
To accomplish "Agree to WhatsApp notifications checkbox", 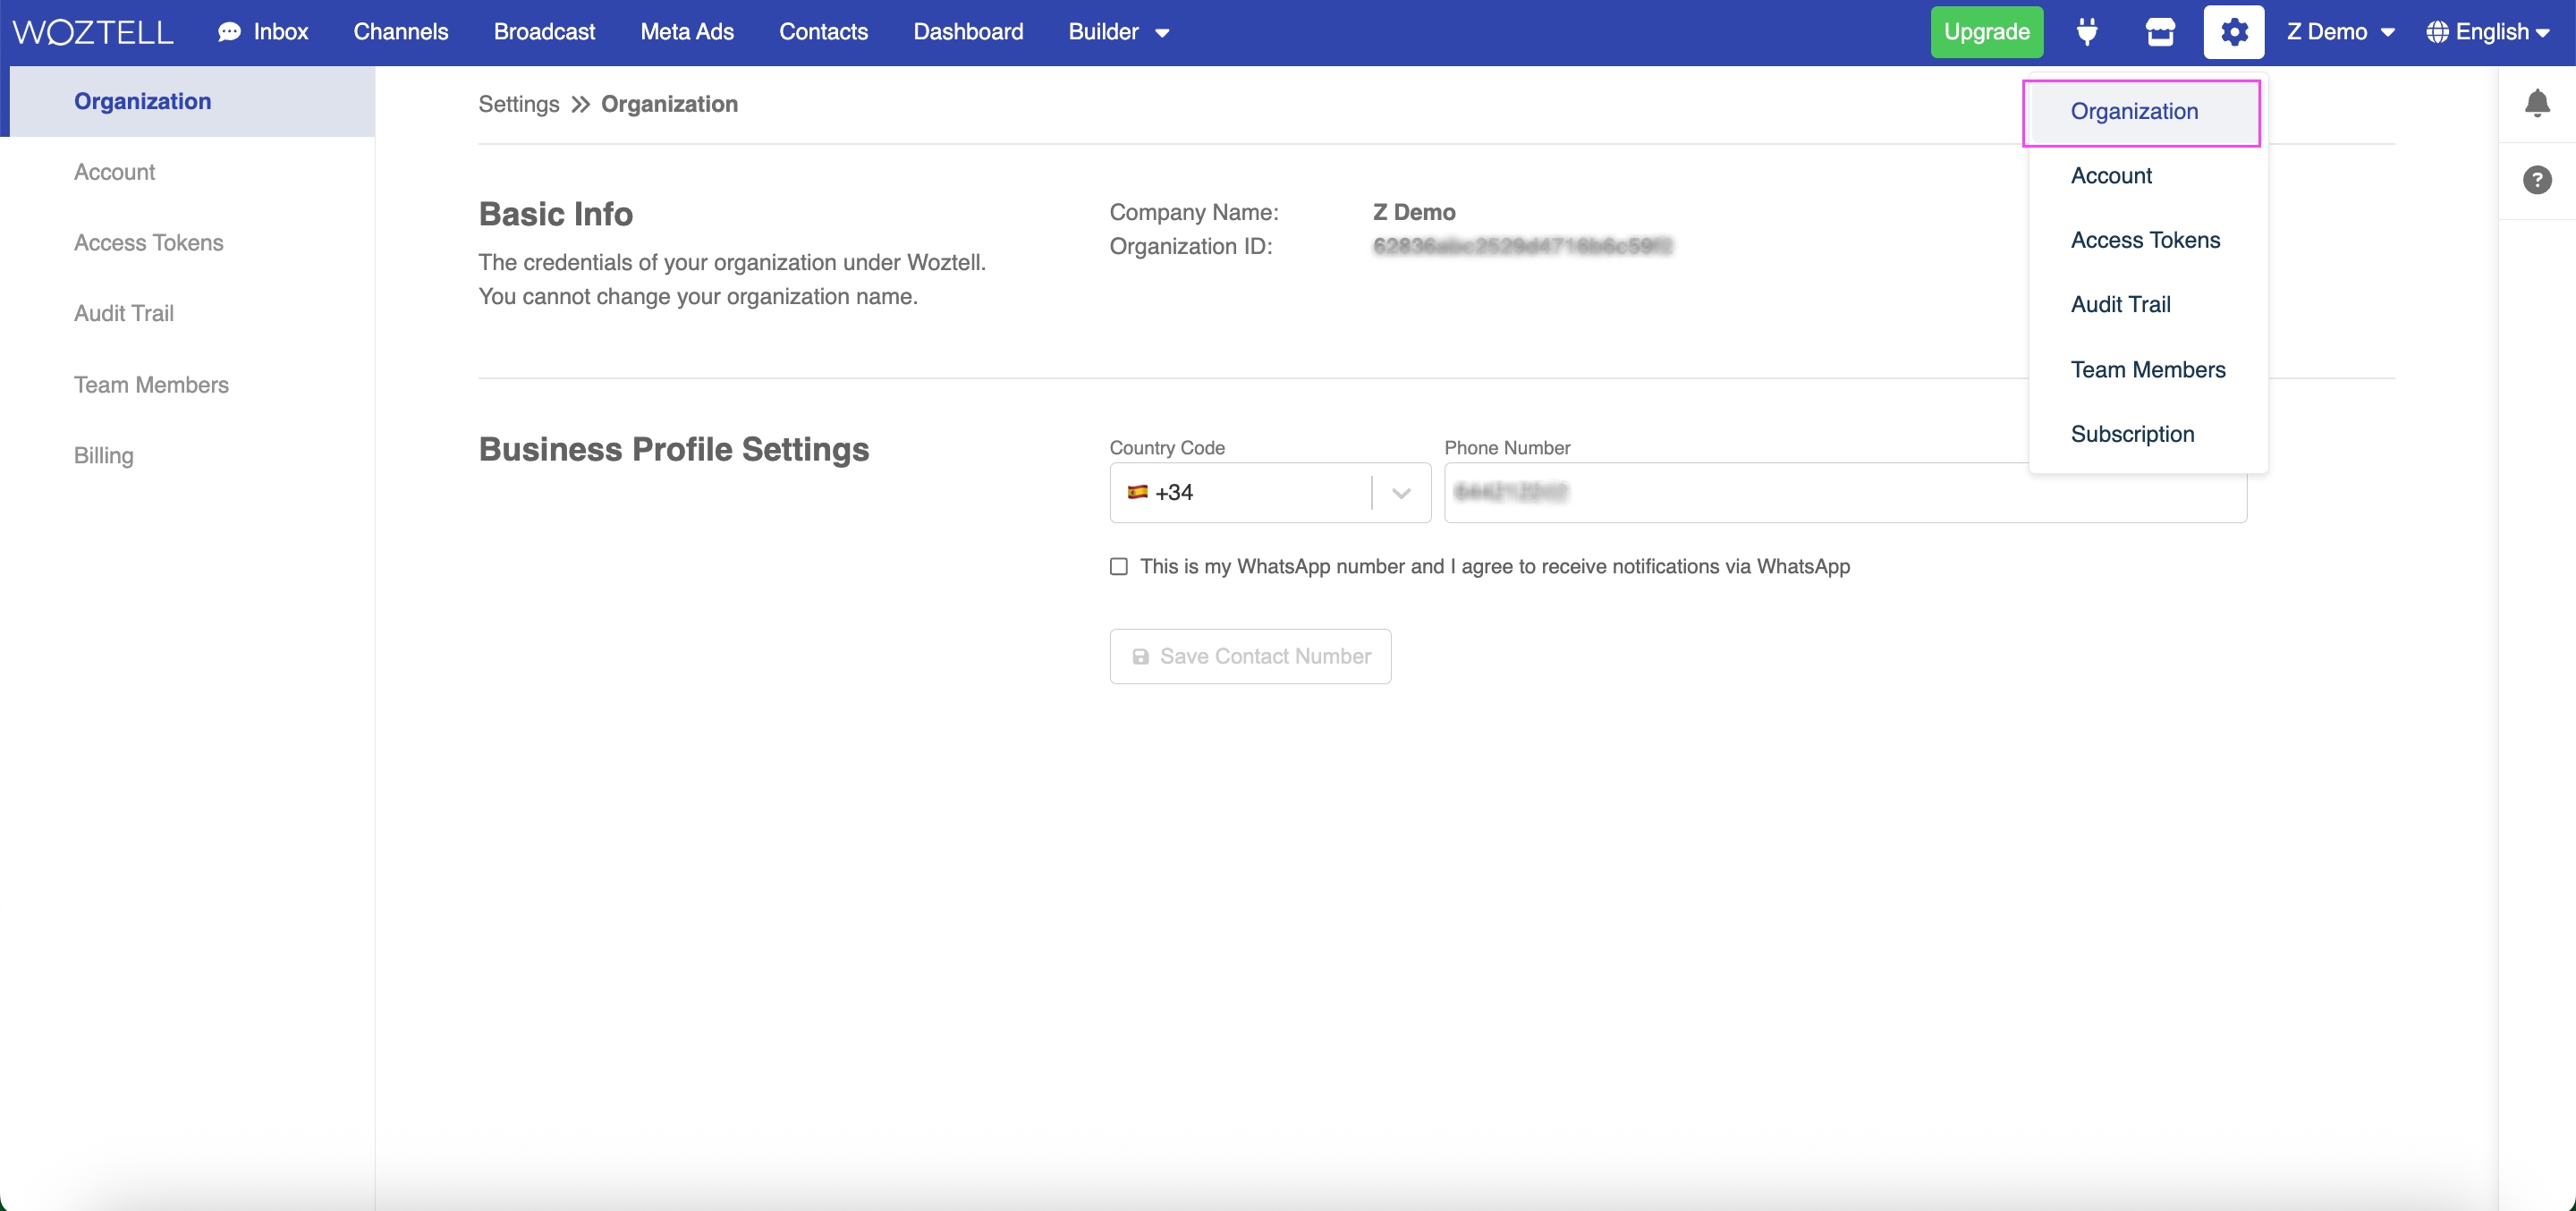I will (x=1119, y=567).
